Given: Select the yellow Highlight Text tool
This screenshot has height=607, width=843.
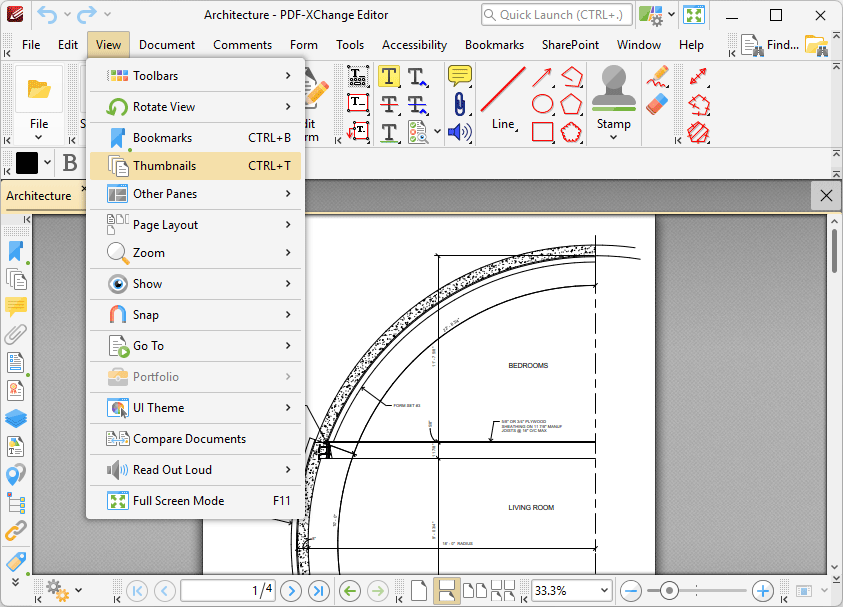Looking at the screenshot, I should click(389, 76).
